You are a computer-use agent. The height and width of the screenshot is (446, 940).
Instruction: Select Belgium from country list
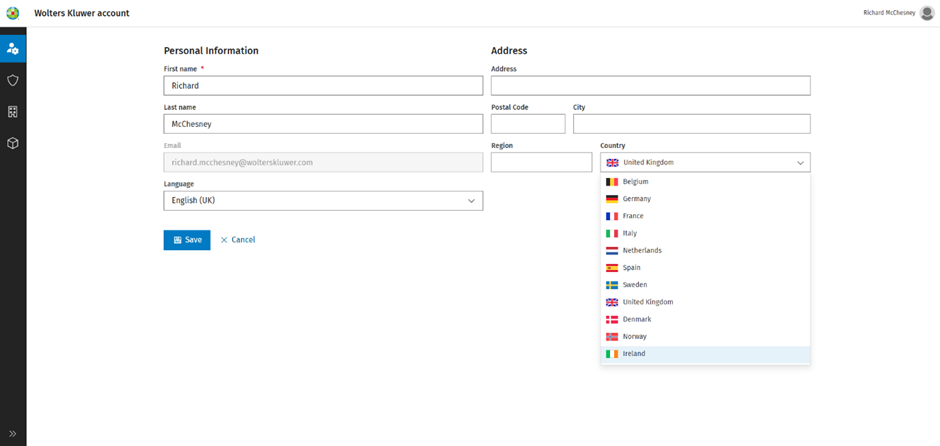coord(706,181)
